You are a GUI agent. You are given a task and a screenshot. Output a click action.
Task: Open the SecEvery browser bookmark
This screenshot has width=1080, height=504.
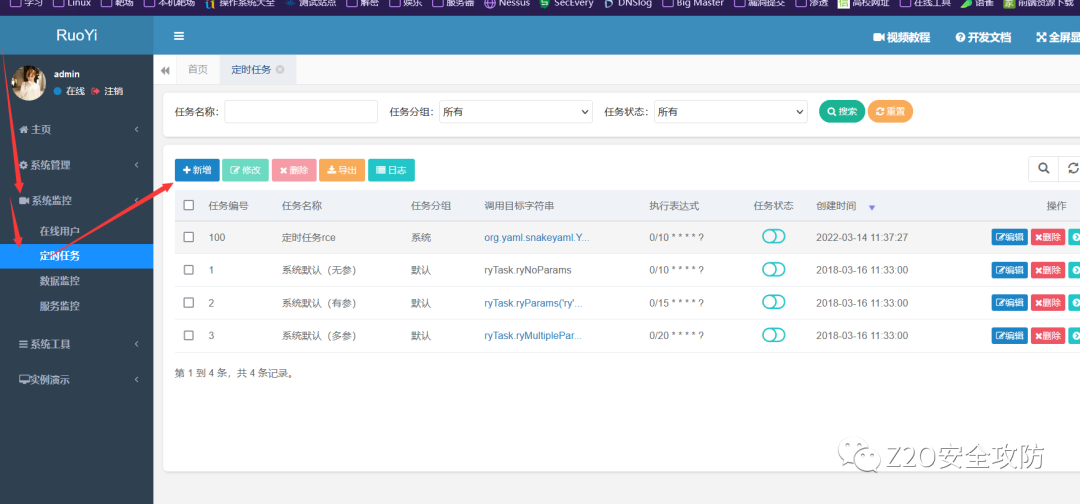pos(565,3)
